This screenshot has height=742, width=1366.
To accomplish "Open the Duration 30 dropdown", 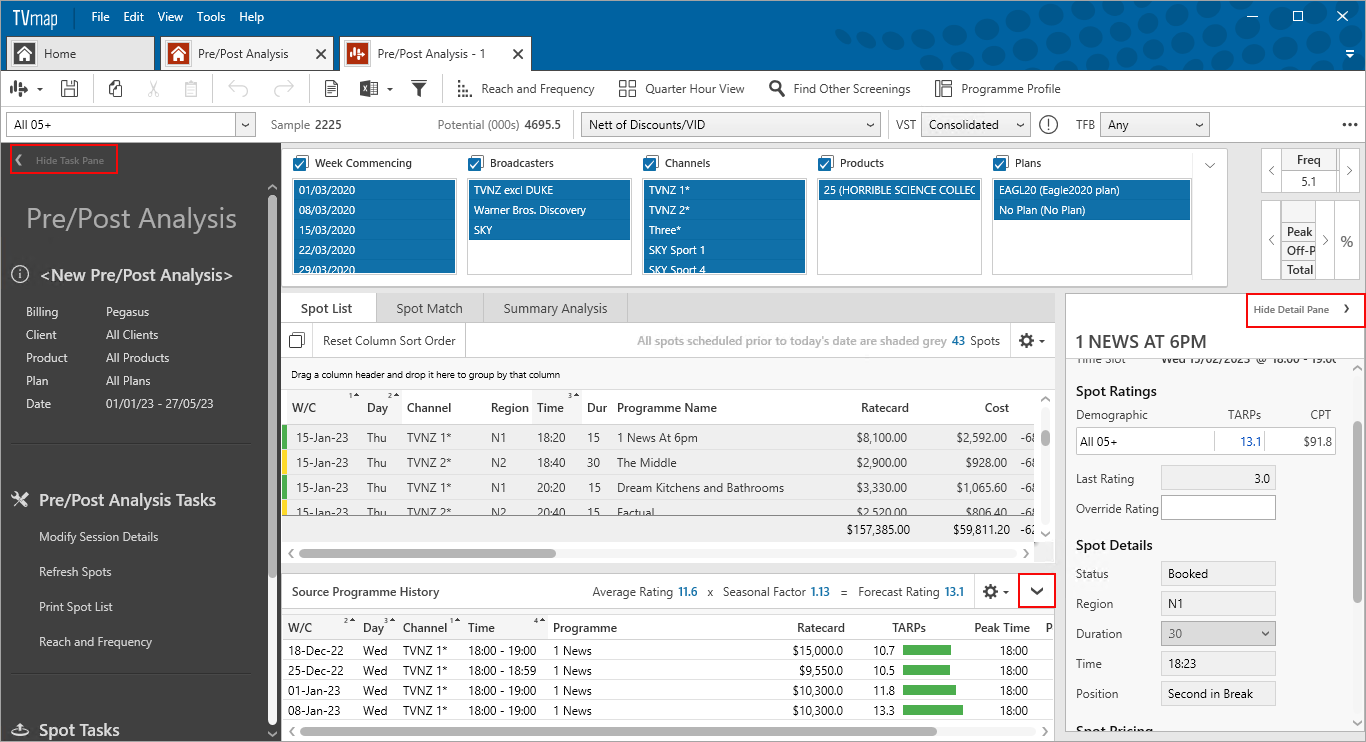I will pyautogui.click(x=1218, y=634).
